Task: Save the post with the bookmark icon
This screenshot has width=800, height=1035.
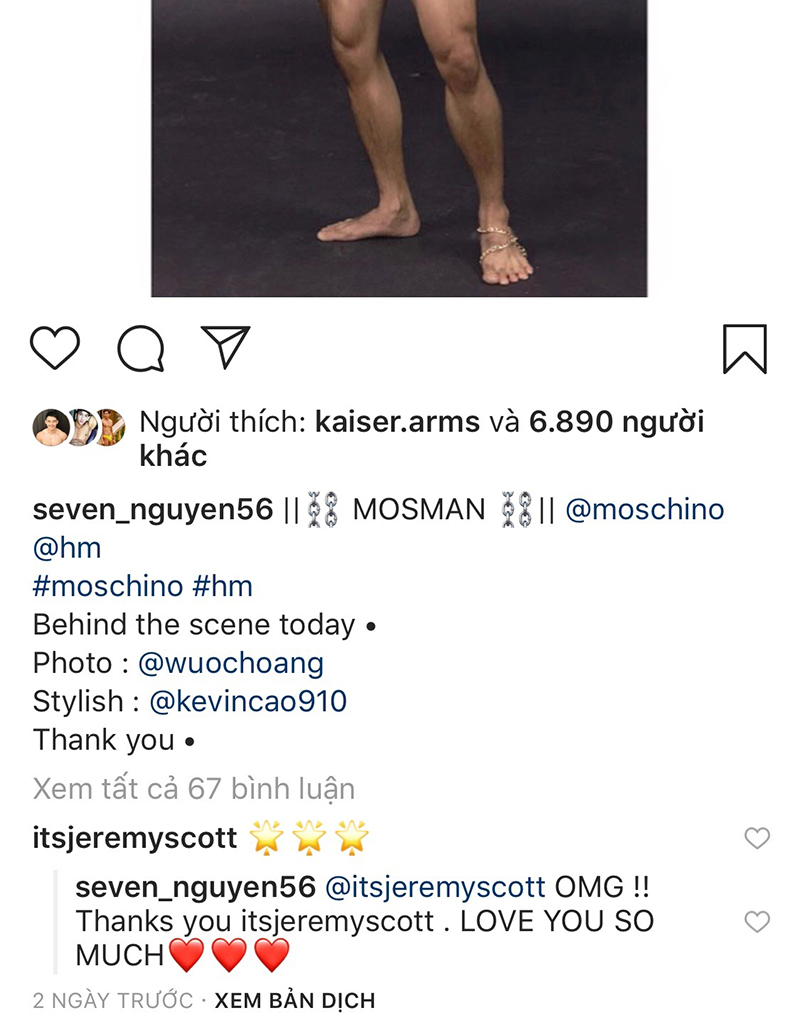Action: (x=744, y=349)
